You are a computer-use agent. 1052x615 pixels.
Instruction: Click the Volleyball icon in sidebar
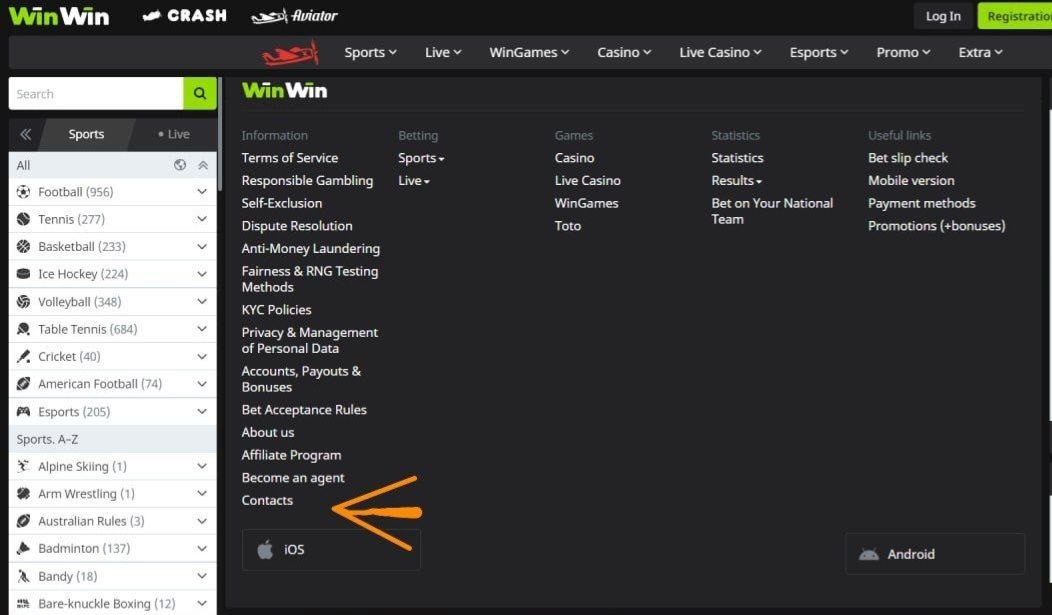pos(23,301)
